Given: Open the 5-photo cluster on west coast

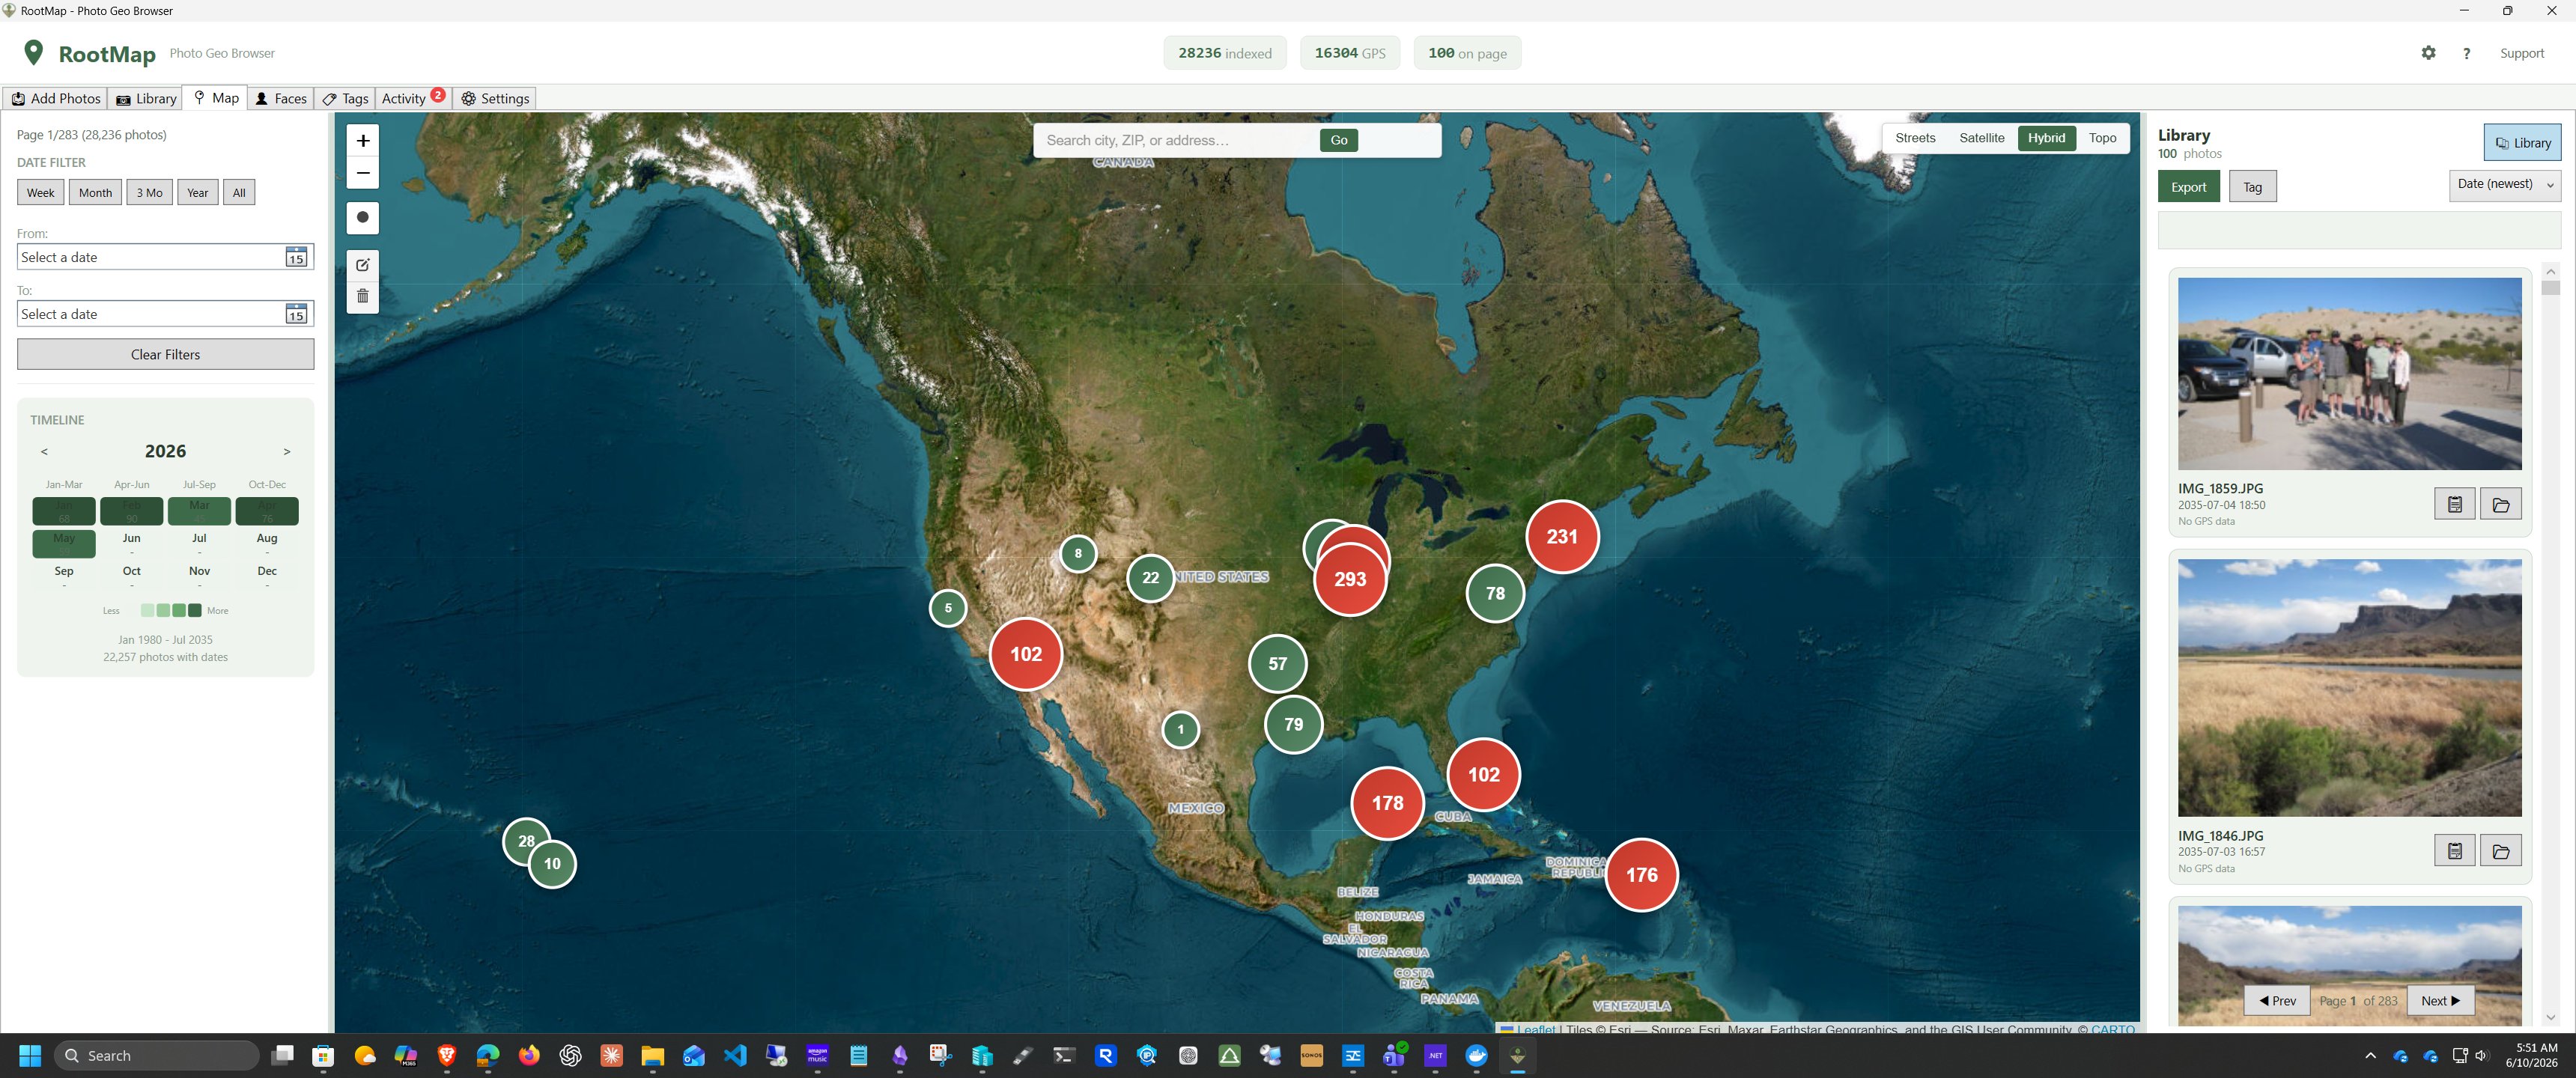Looking at the screenshot, I should click(x=947, y=608).
